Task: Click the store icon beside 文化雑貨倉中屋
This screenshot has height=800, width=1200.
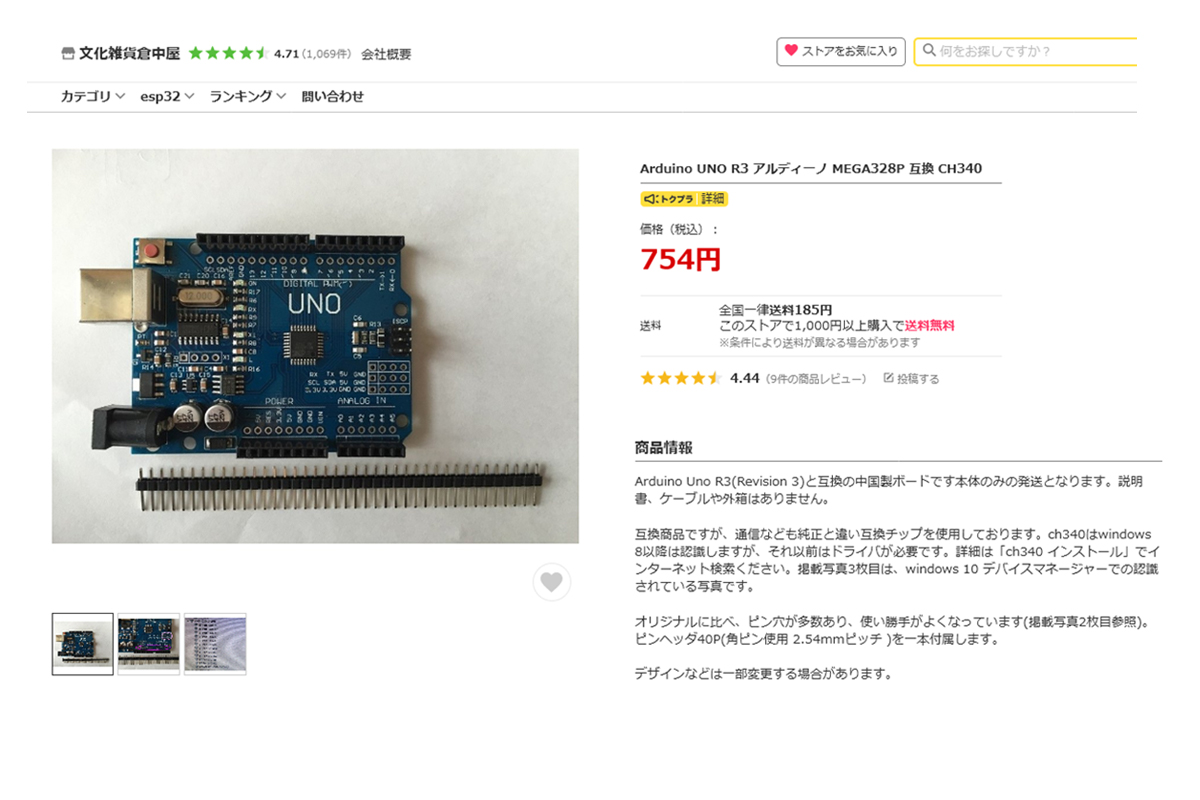Action: click(x=68, y=53)
